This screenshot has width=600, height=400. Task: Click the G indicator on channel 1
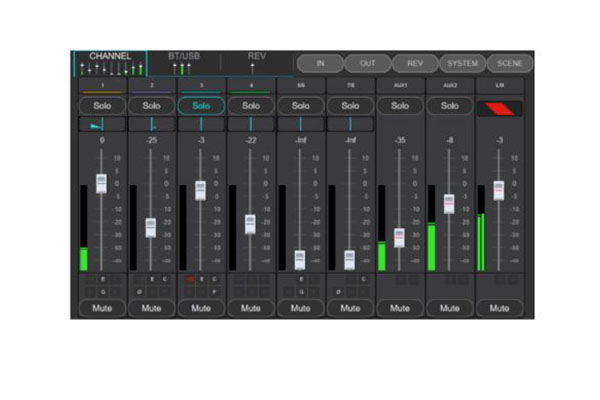click(103, 292)
